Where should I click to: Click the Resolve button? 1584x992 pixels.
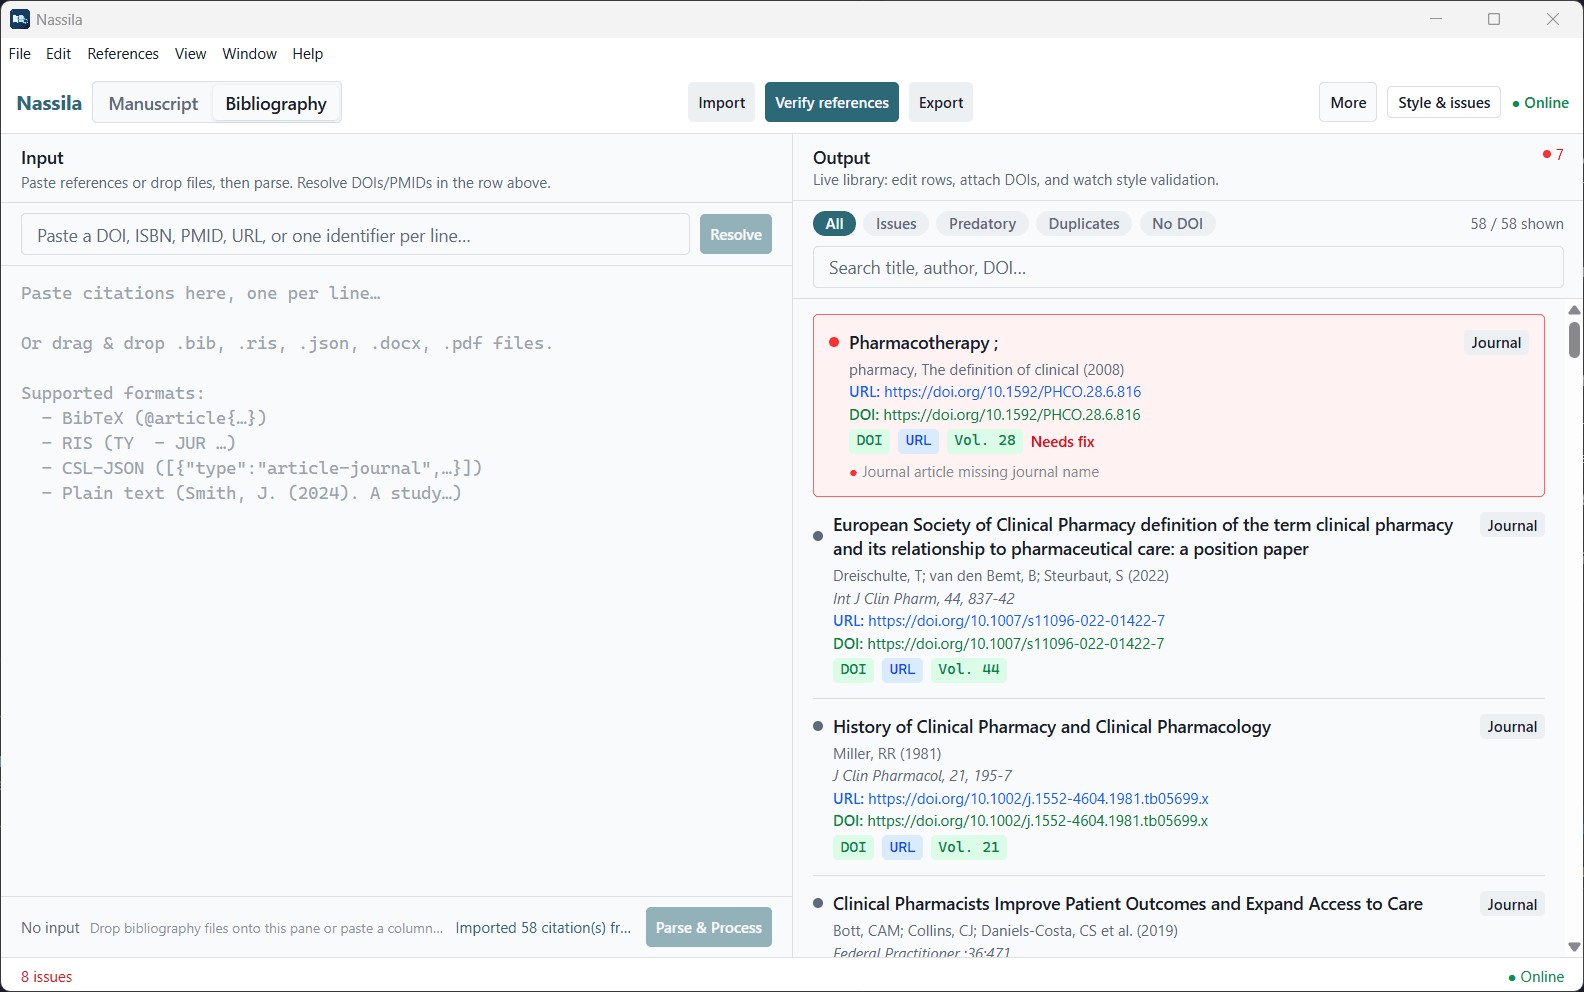click(x=736, y=234)
